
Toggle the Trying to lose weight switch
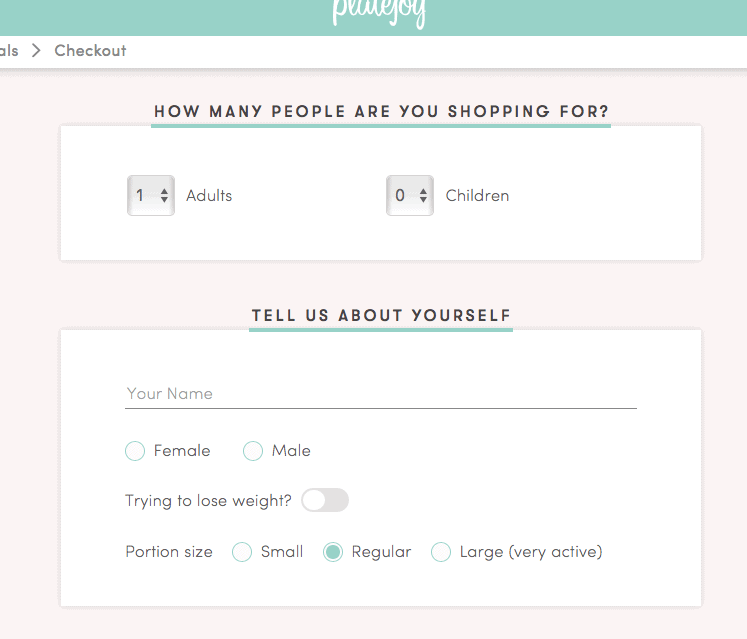[x=325, y=500]
